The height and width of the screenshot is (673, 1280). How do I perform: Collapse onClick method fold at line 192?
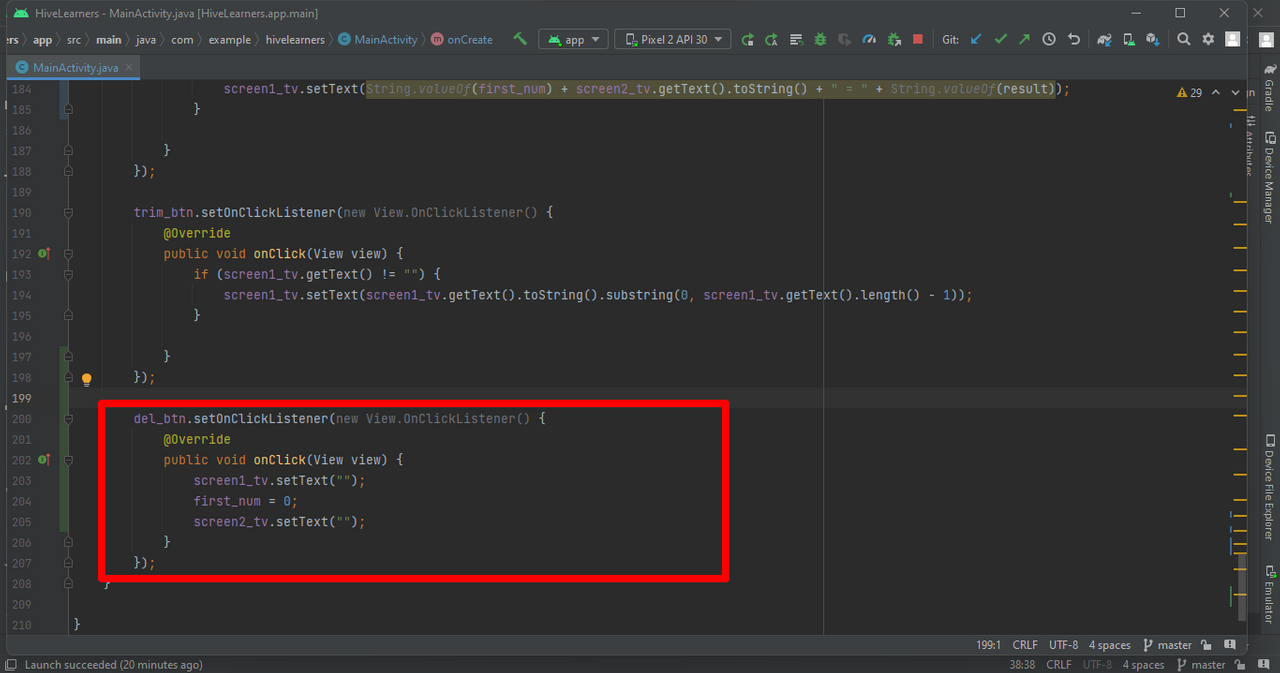pos(68,254)
